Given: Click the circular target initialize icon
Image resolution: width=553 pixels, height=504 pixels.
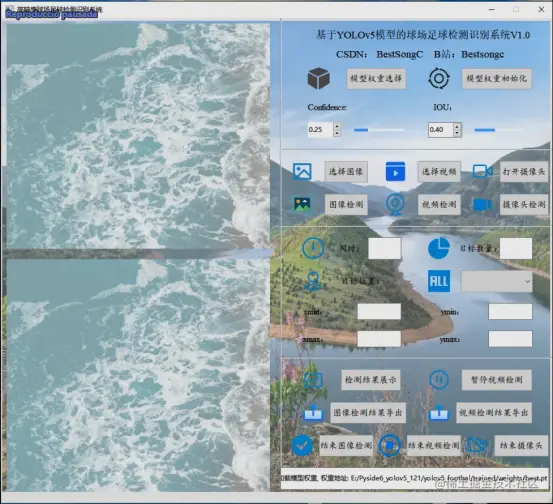Looking at the screenshot, I should 439,78.
